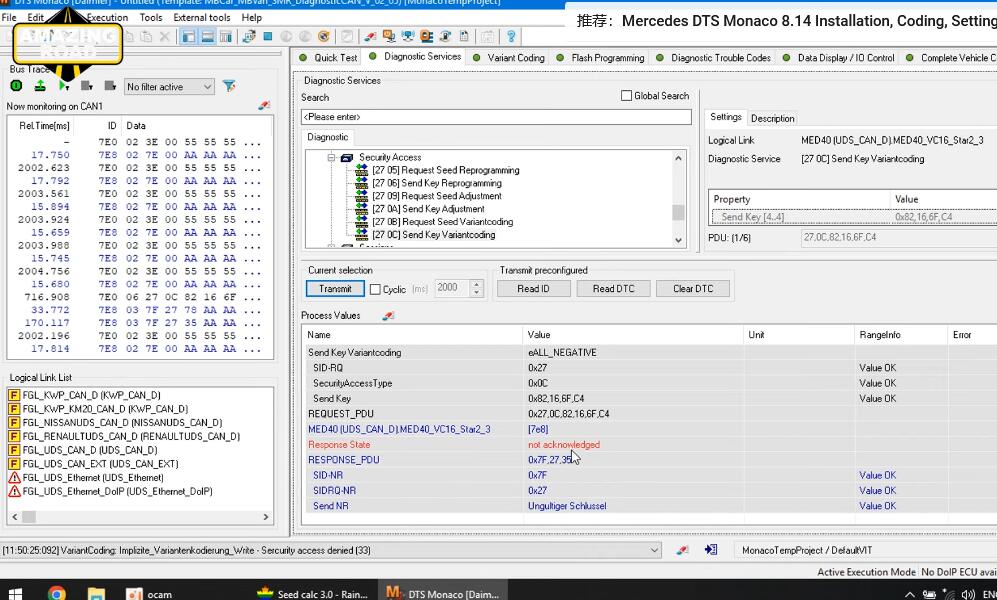Click the orange round globe toolbar icon

pos(324,36)
